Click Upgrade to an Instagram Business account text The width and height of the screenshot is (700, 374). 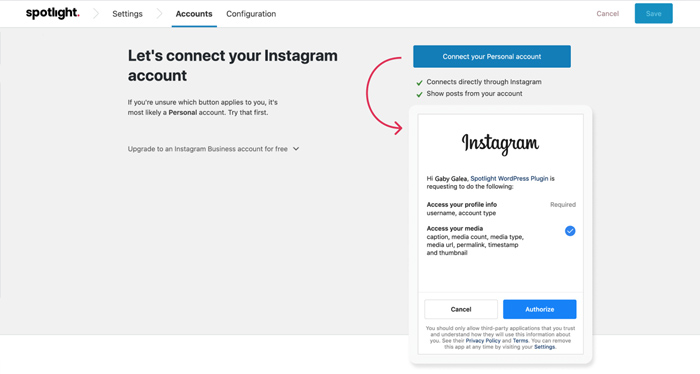tap(208, 149)
